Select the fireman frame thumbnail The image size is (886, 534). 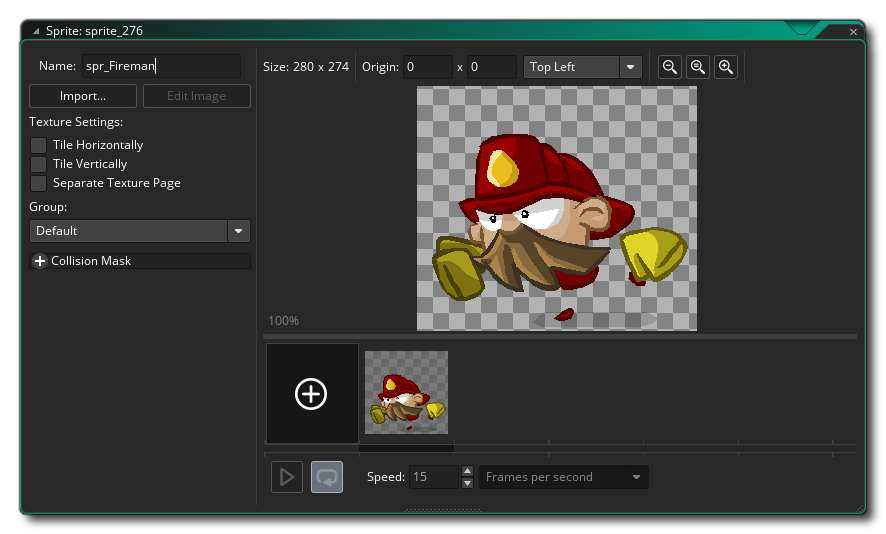point(406,392)
